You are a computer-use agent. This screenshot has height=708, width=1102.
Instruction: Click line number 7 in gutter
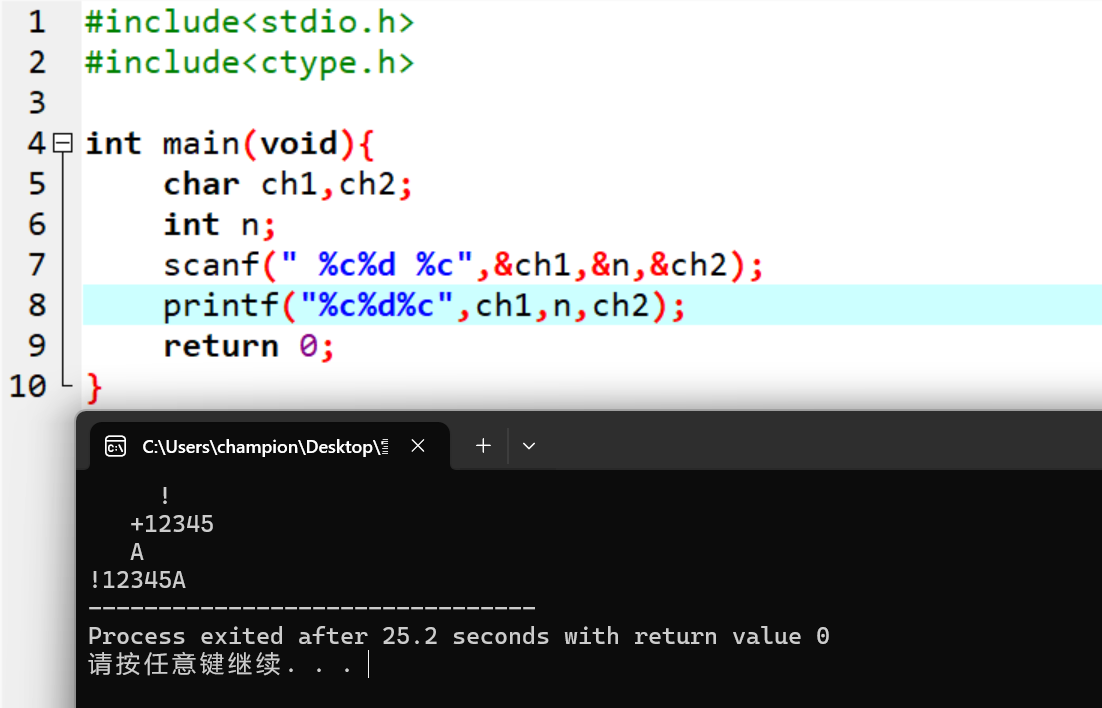(x=37, y=265)
